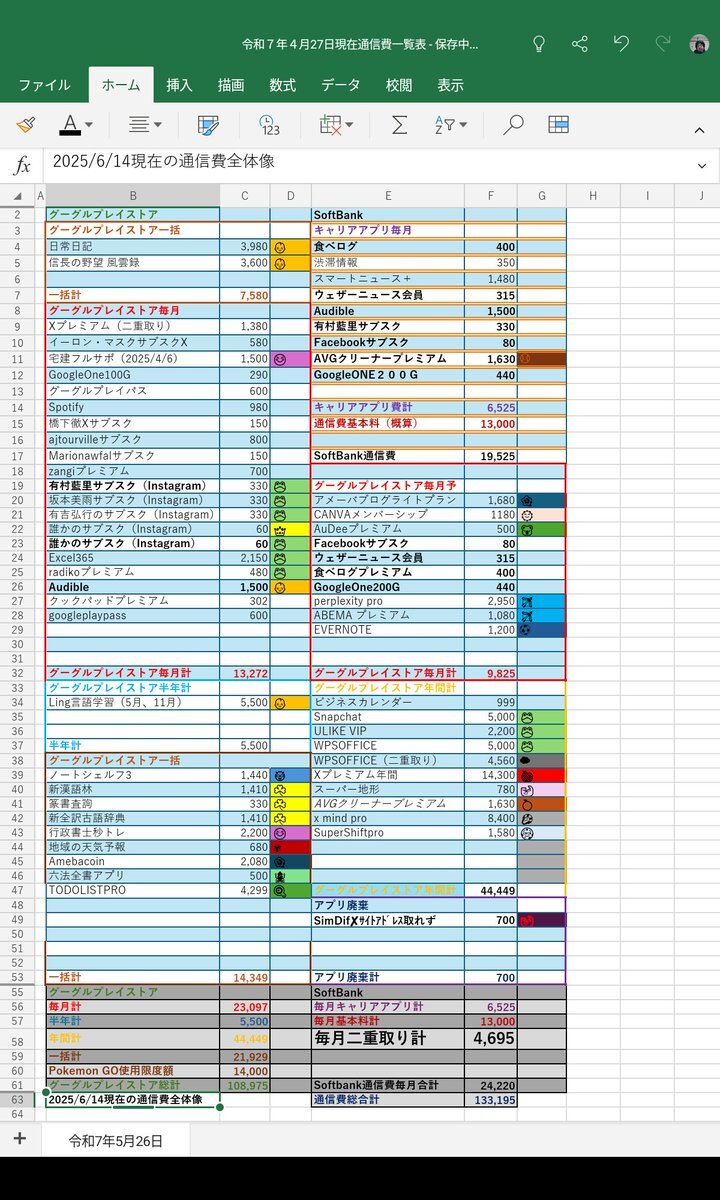
Task: Open the user profile avatar
Action: tap(699, 44)
